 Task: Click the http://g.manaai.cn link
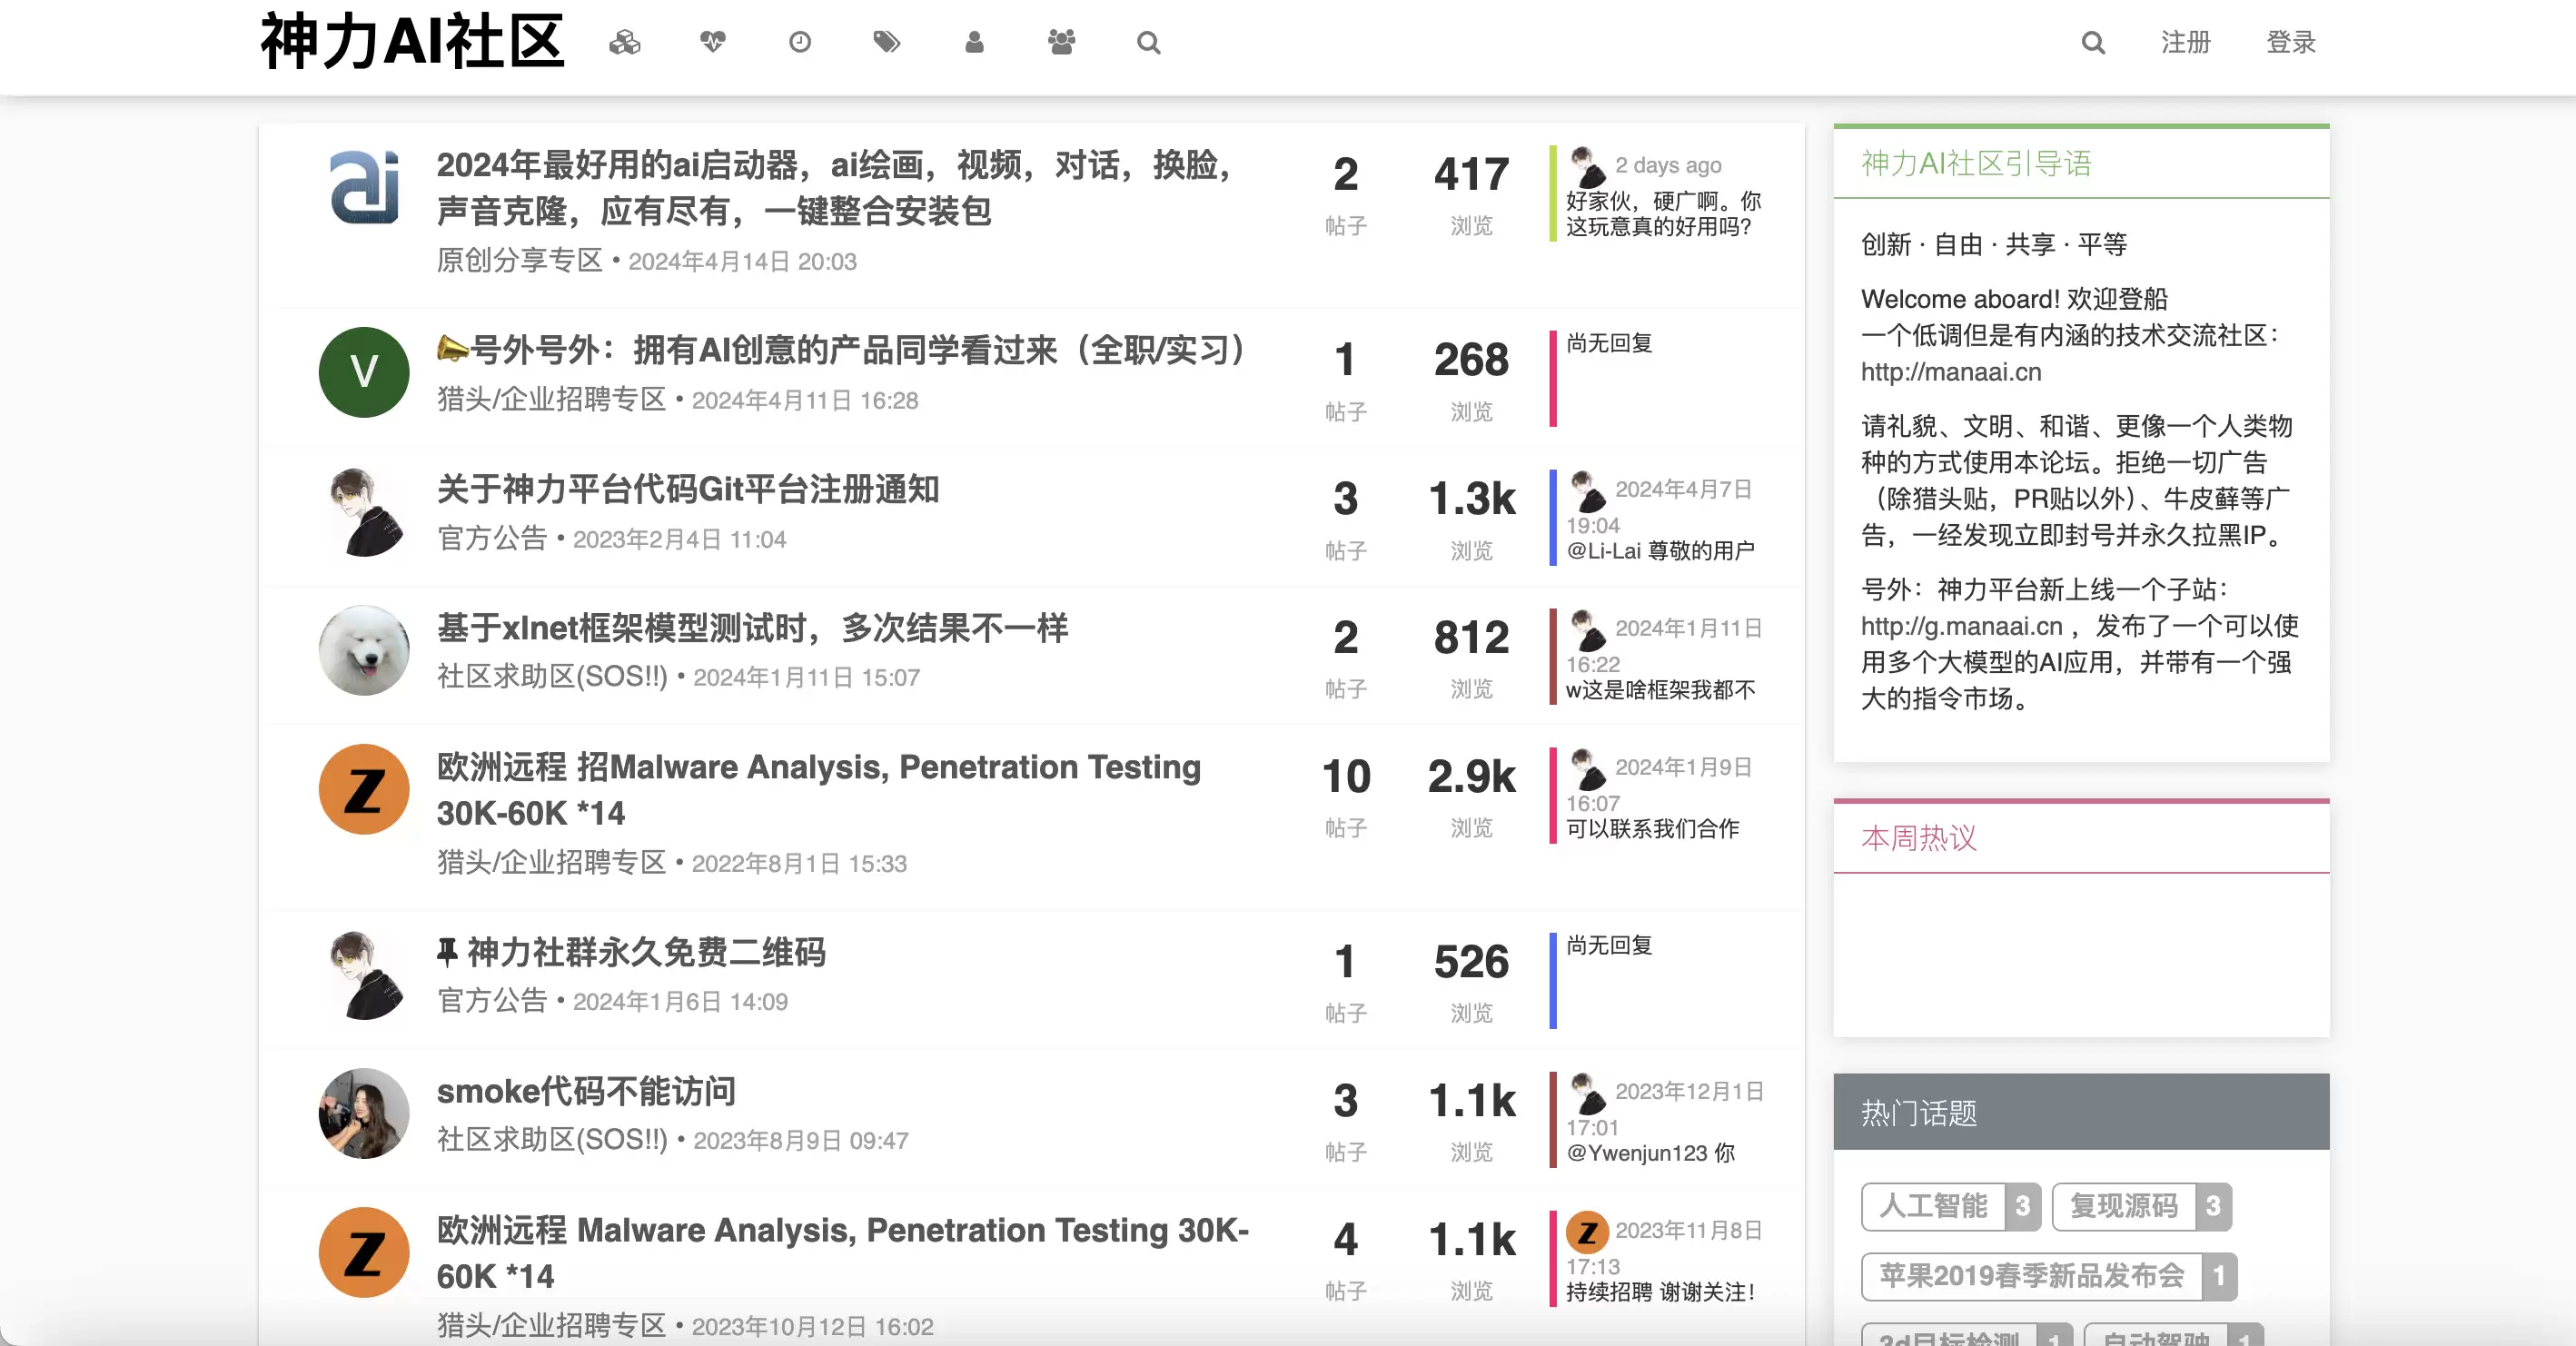[x=1961, y=626]
